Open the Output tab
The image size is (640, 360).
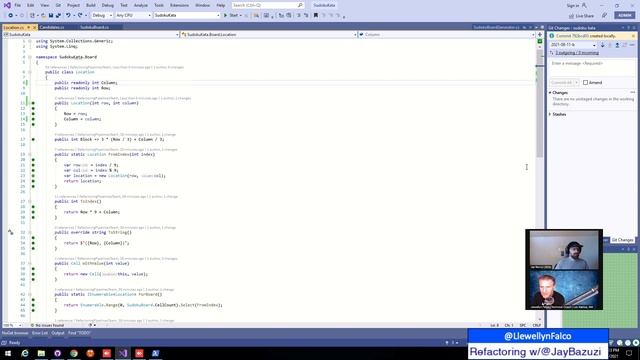pyautogui.click(x=58, y=333)
